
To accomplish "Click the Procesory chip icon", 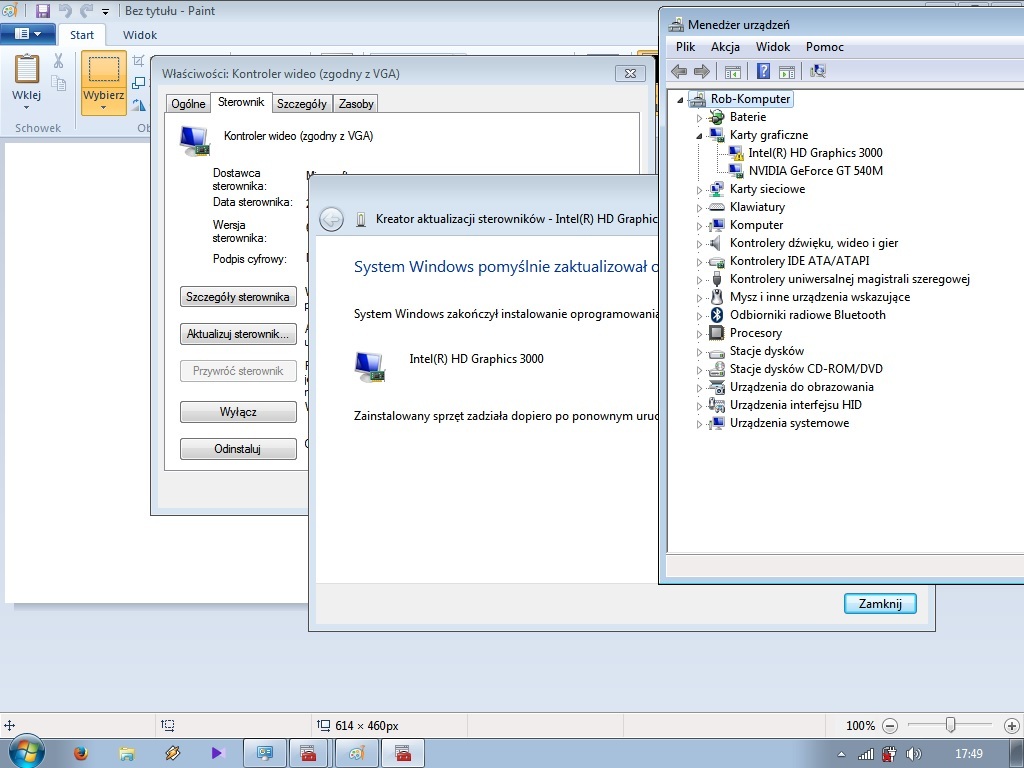I will [x=716, y=332].
